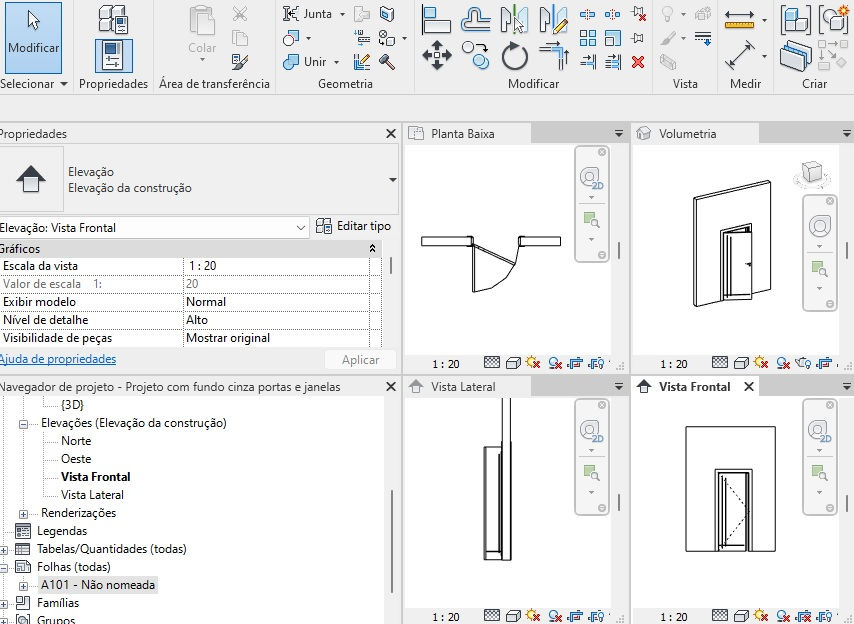This screenshot has height=624, width=854.
Task: Click Create Assembly in Criar panel
Action: tap(795, 20)
